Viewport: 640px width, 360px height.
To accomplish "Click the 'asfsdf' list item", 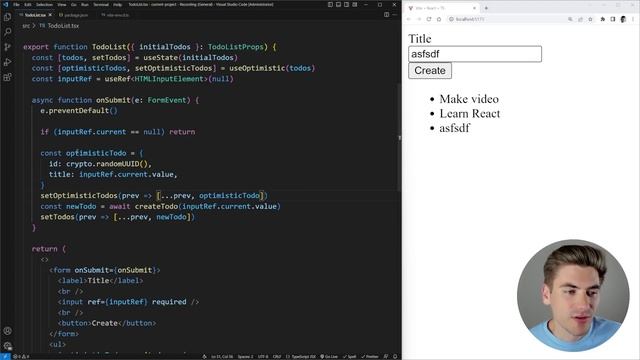I will point(455,128).
